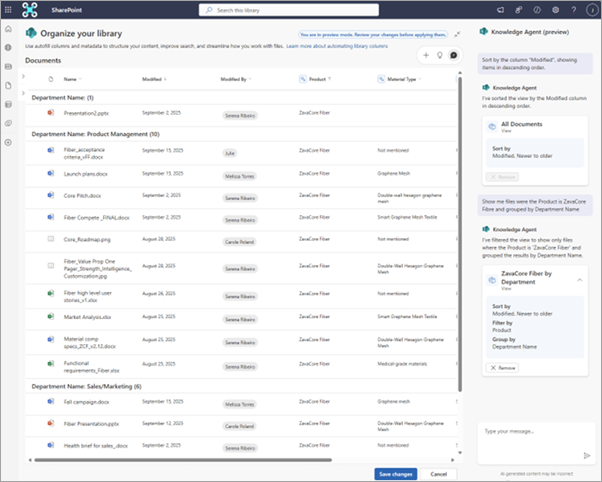Click the vertical scrollbar of the documents list
The image size is (602, 482).
click(460, 234)
